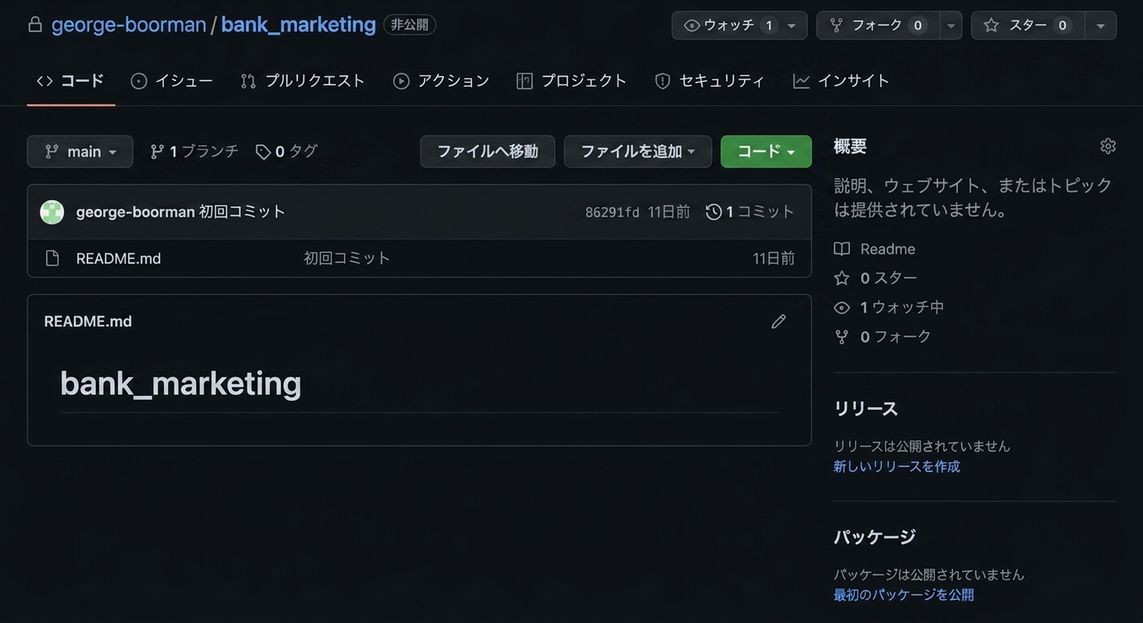Switch to the イシュー tab
The image size is (1143, 623).
pyautogui.click(x=172, y=81)
